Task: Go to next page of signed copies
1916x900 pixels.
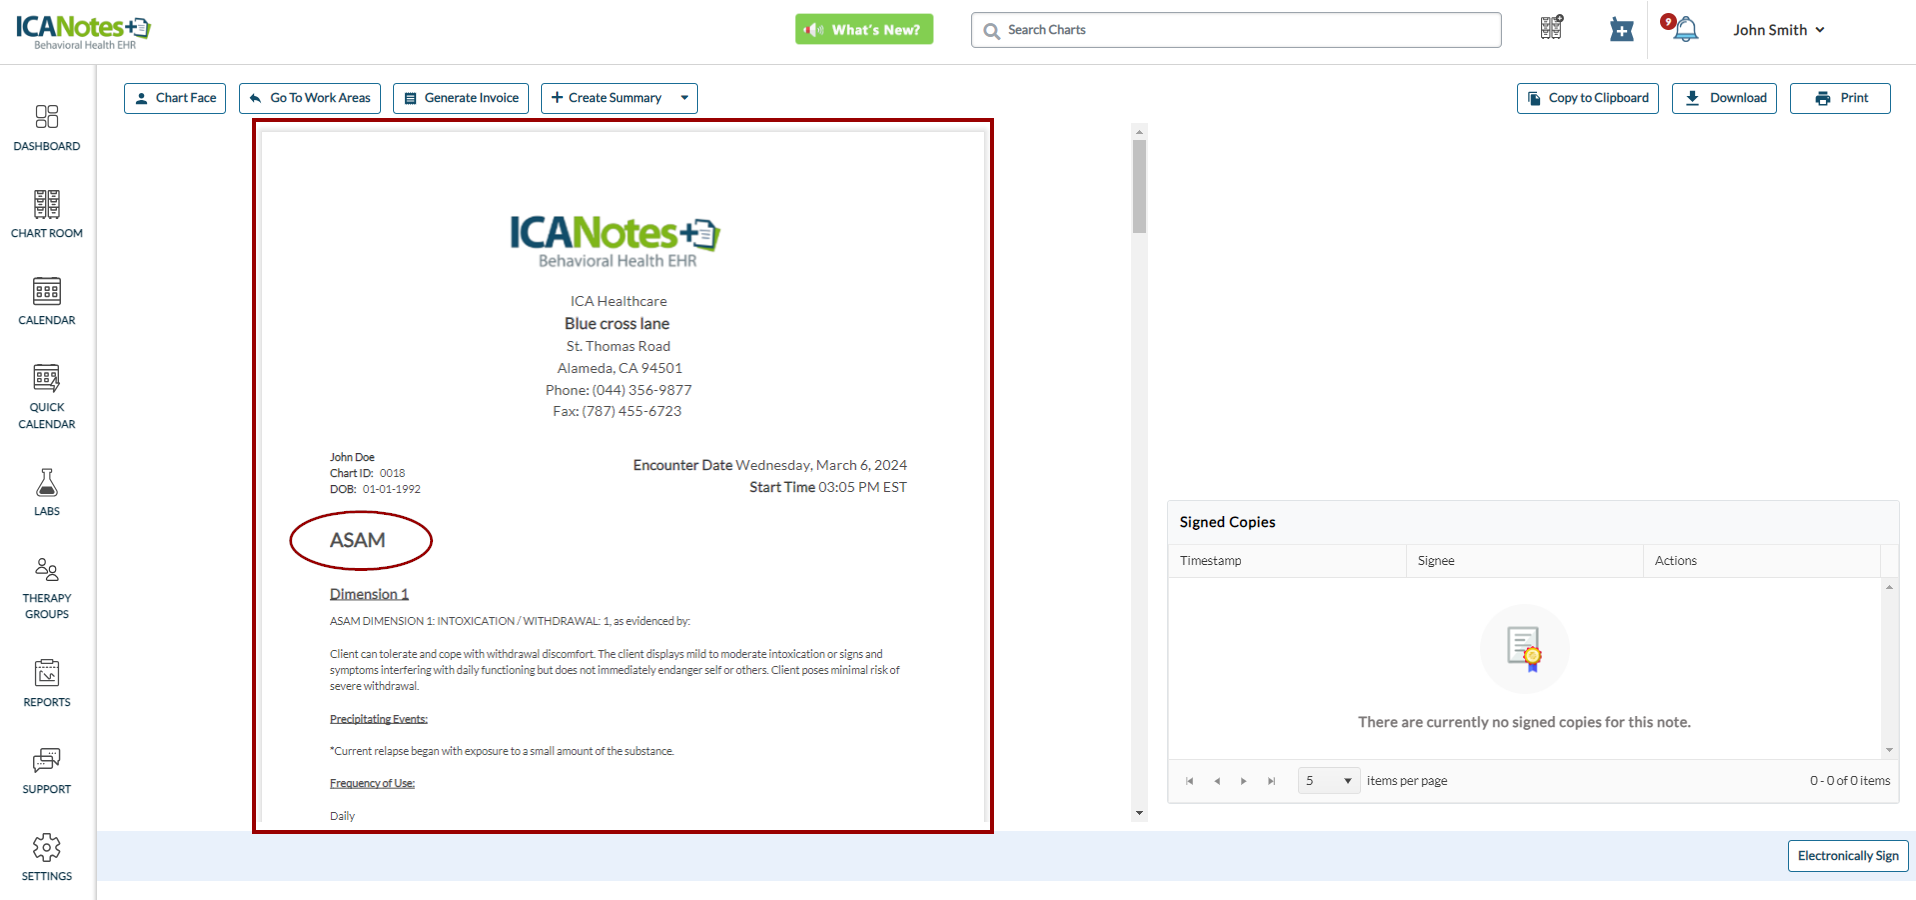Action: pos(1244,781)
